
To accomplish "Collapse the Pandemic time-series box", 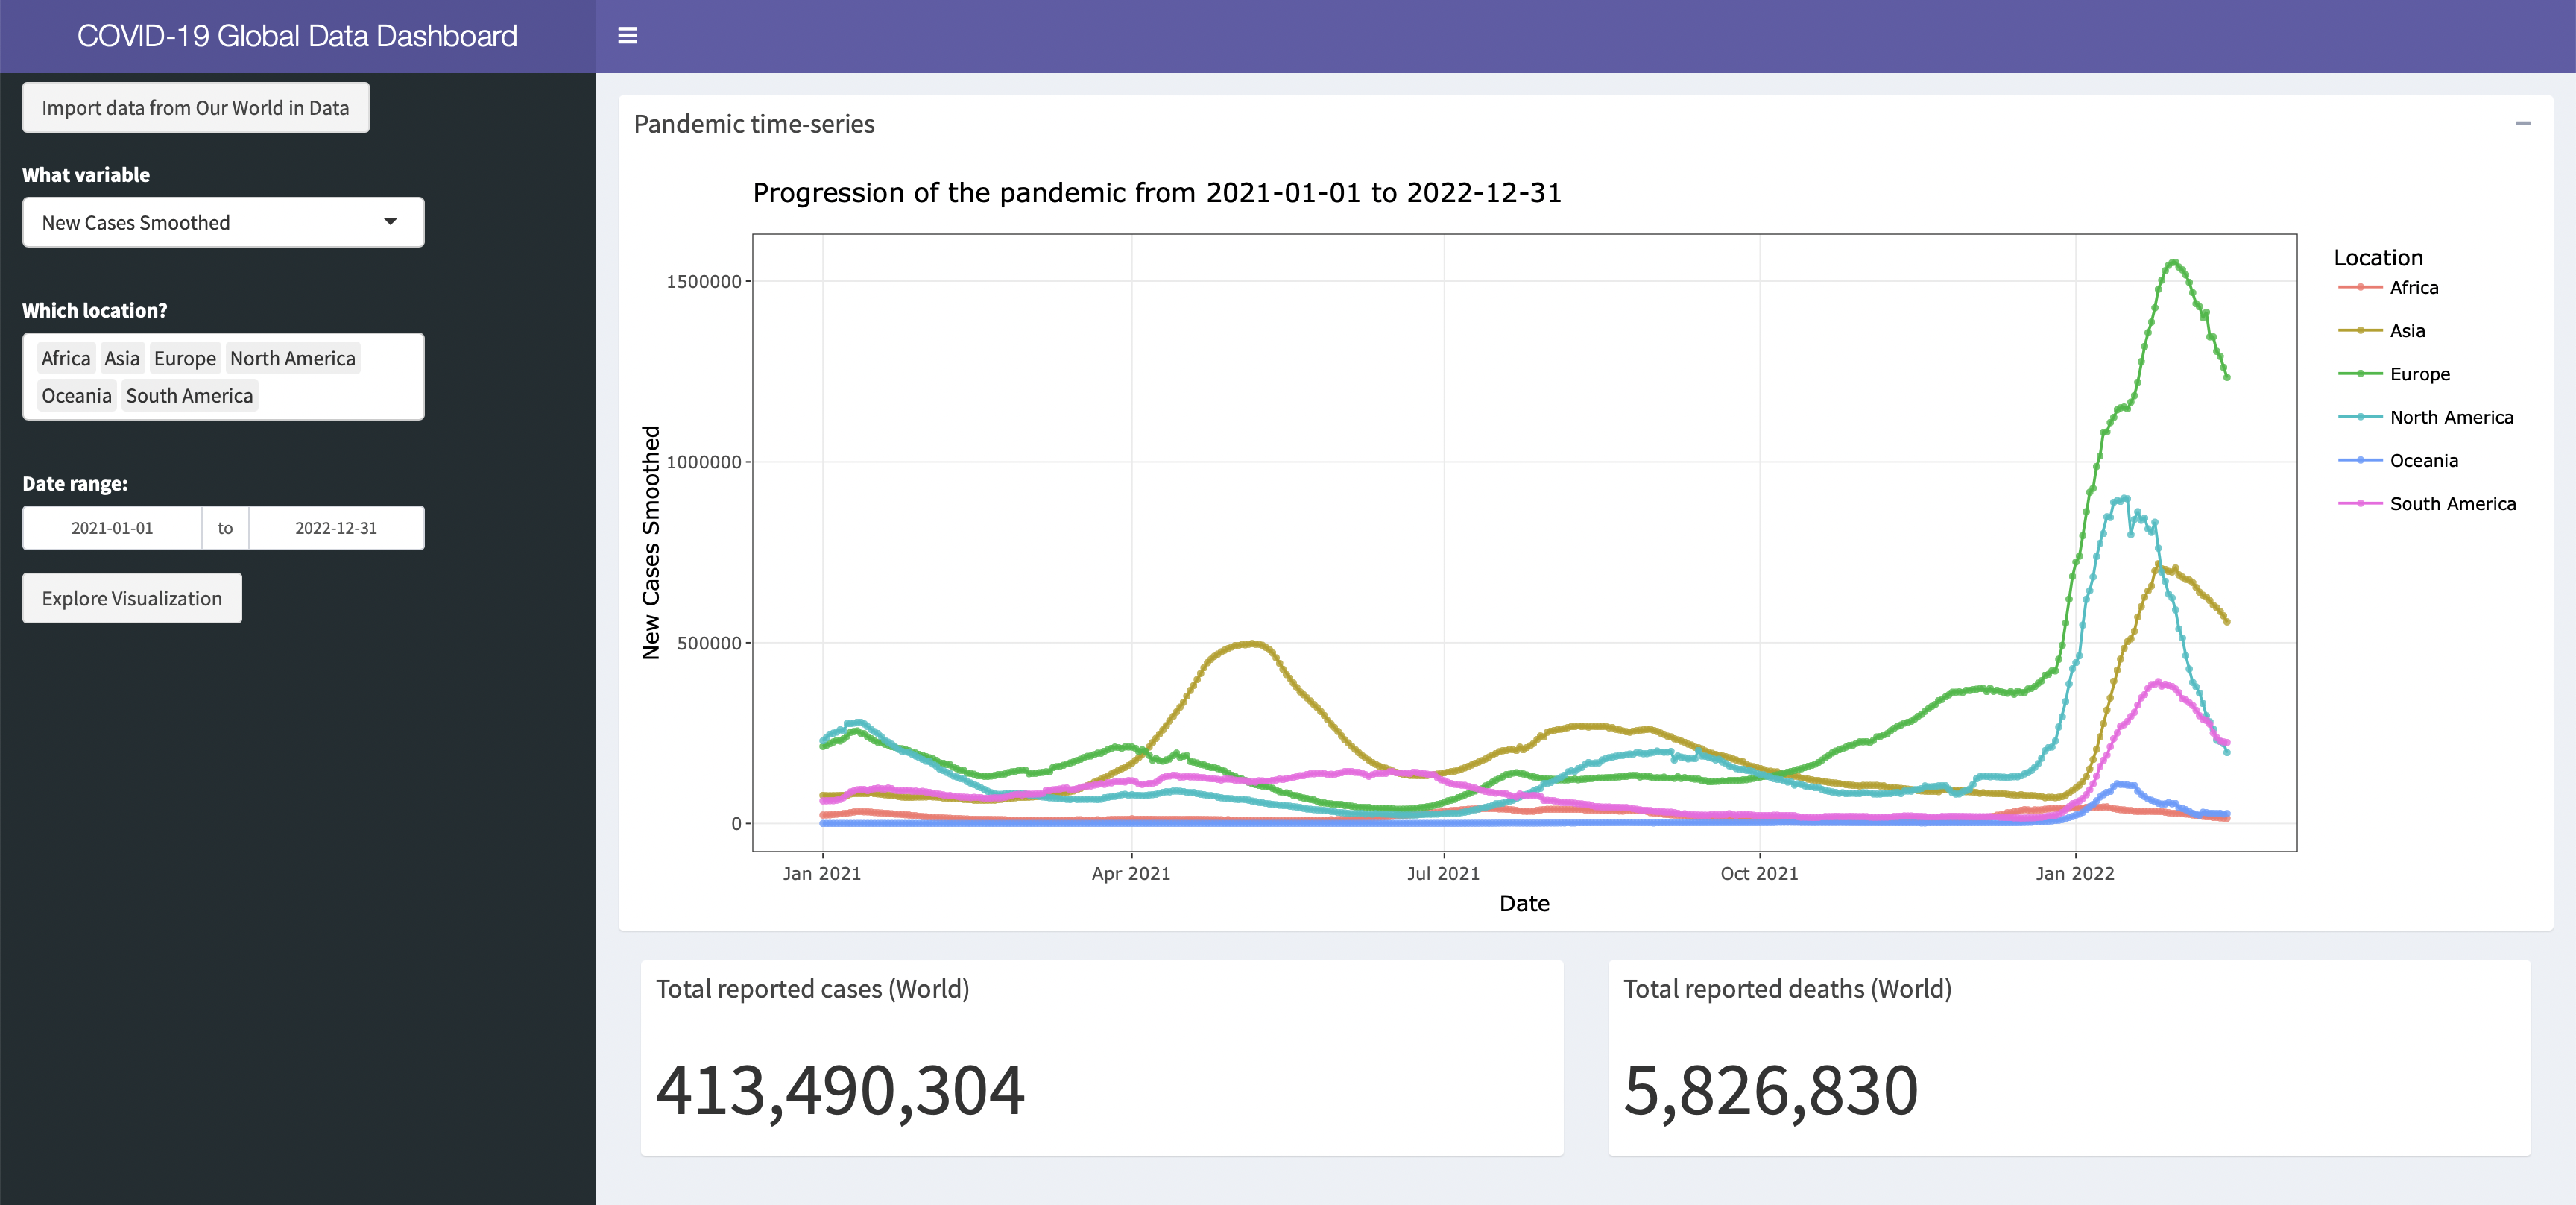I will coord(2522,123).
